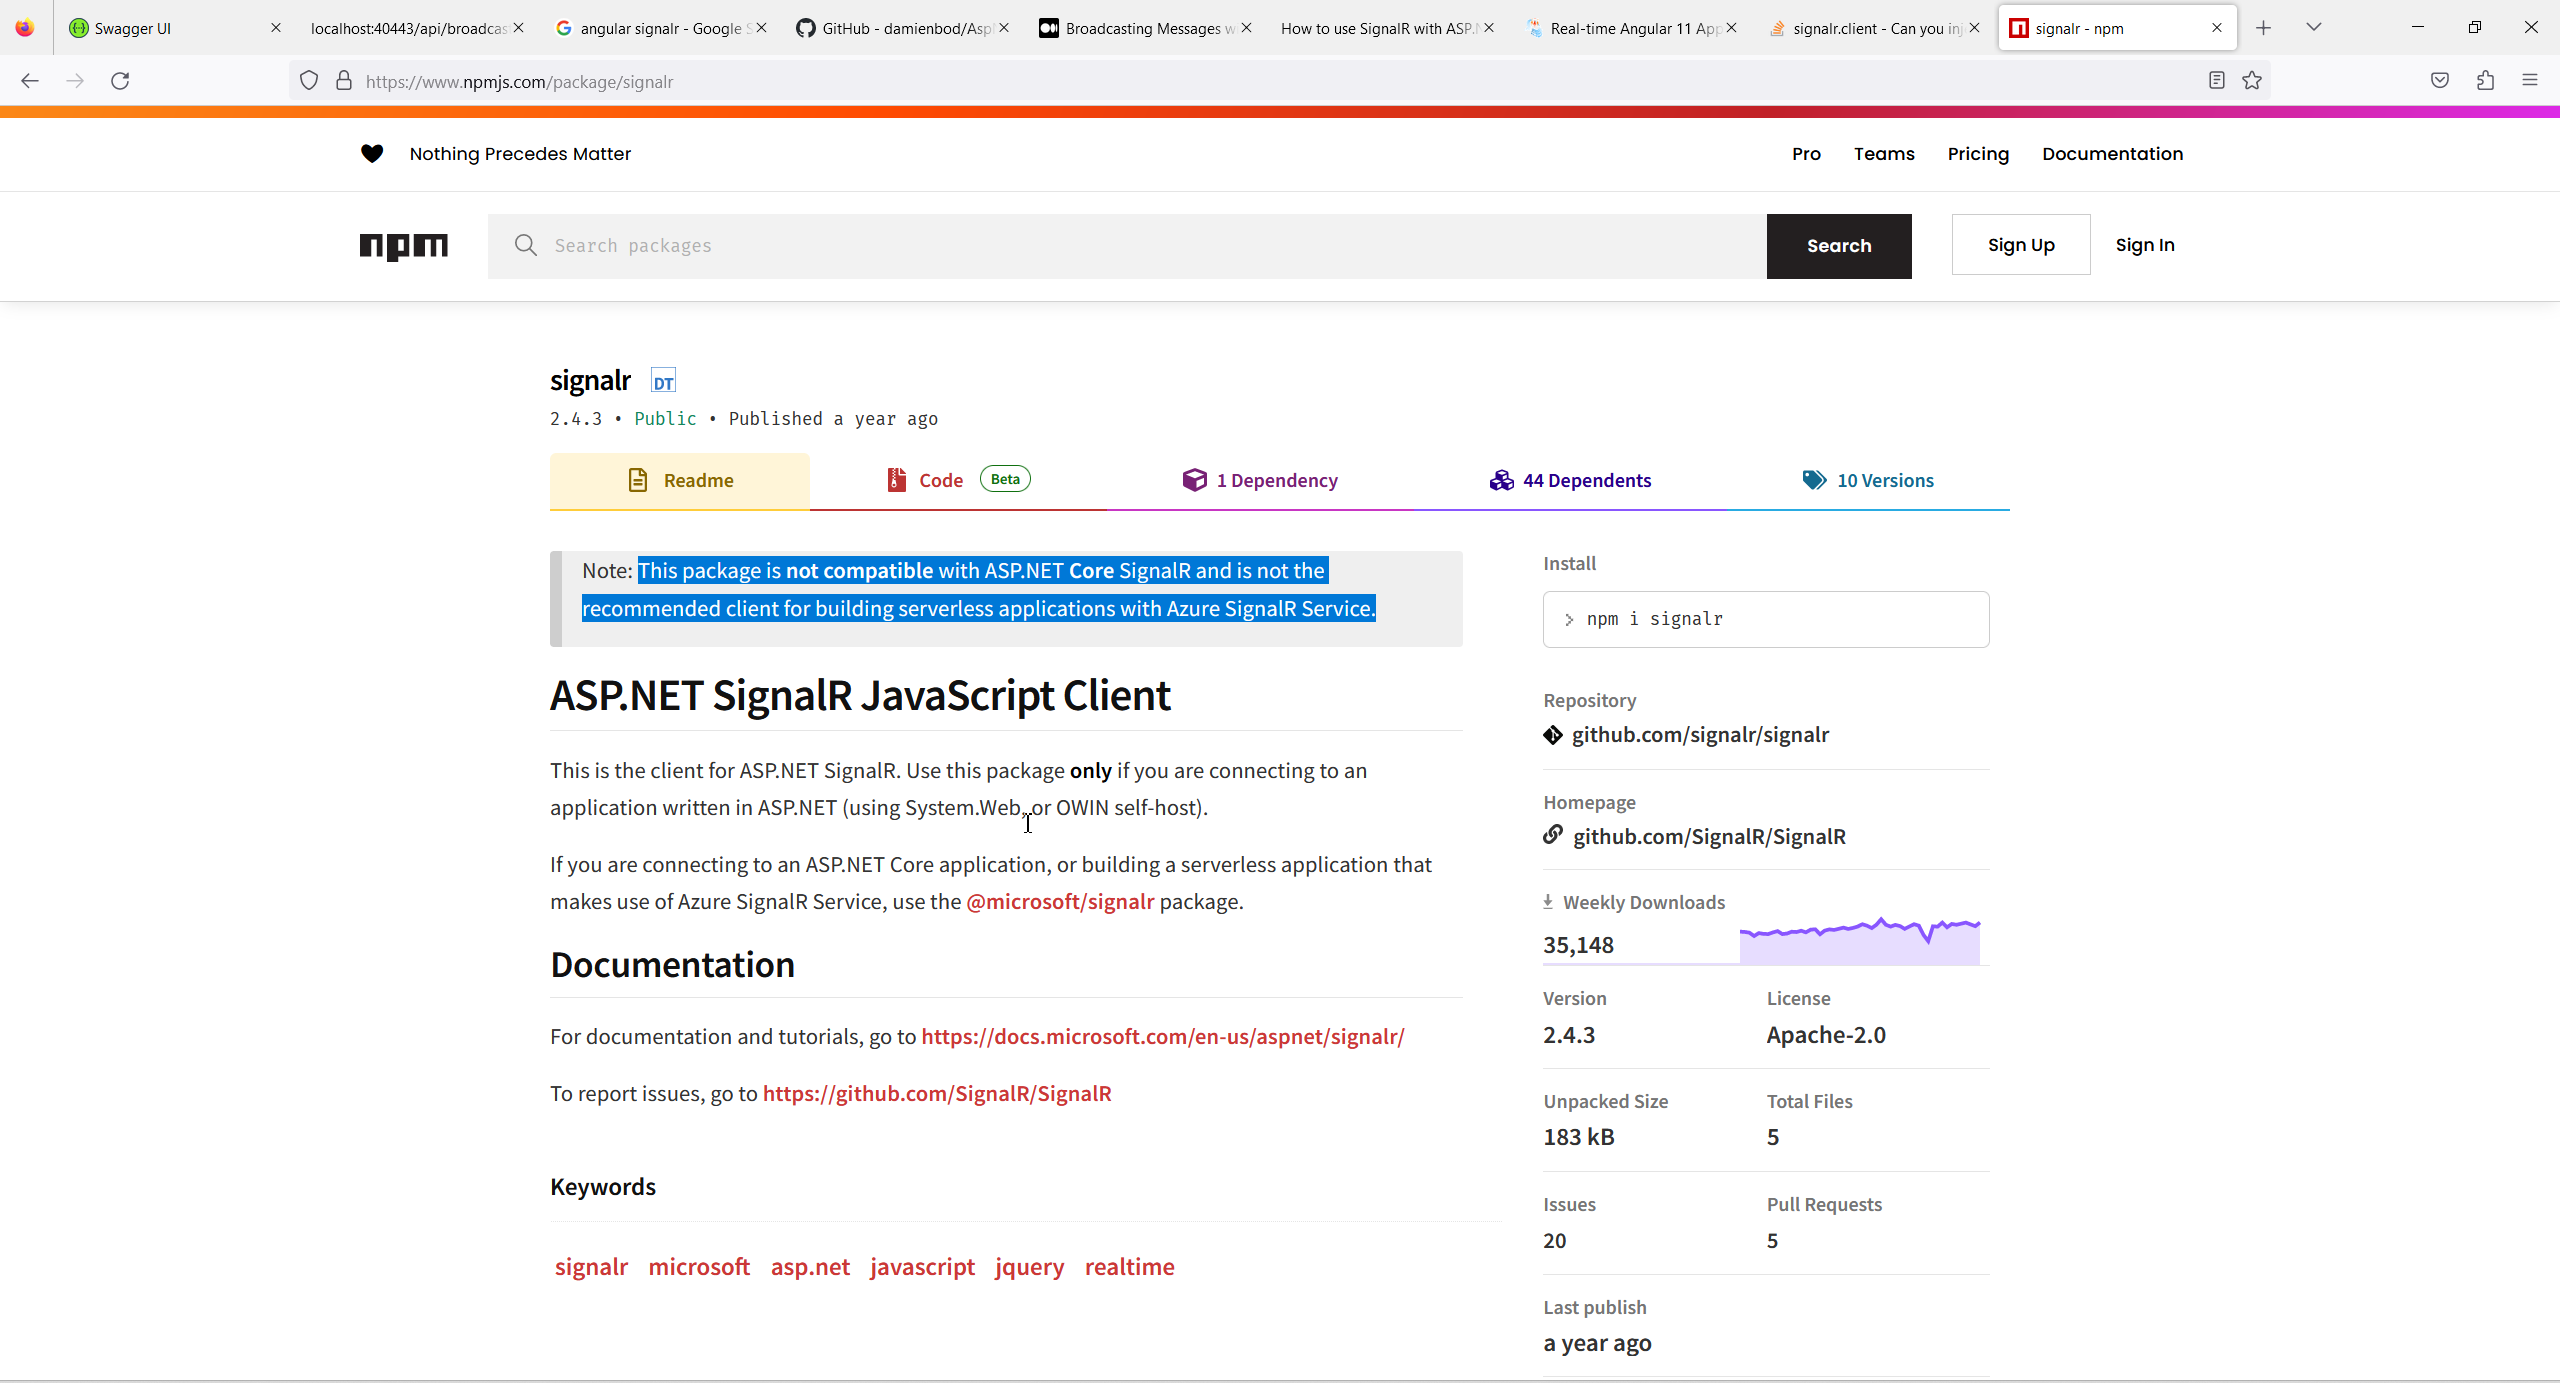Screen dimensions: 2560x1383
Task: Click the reload page icon
Action: click(x=120, y=81)
